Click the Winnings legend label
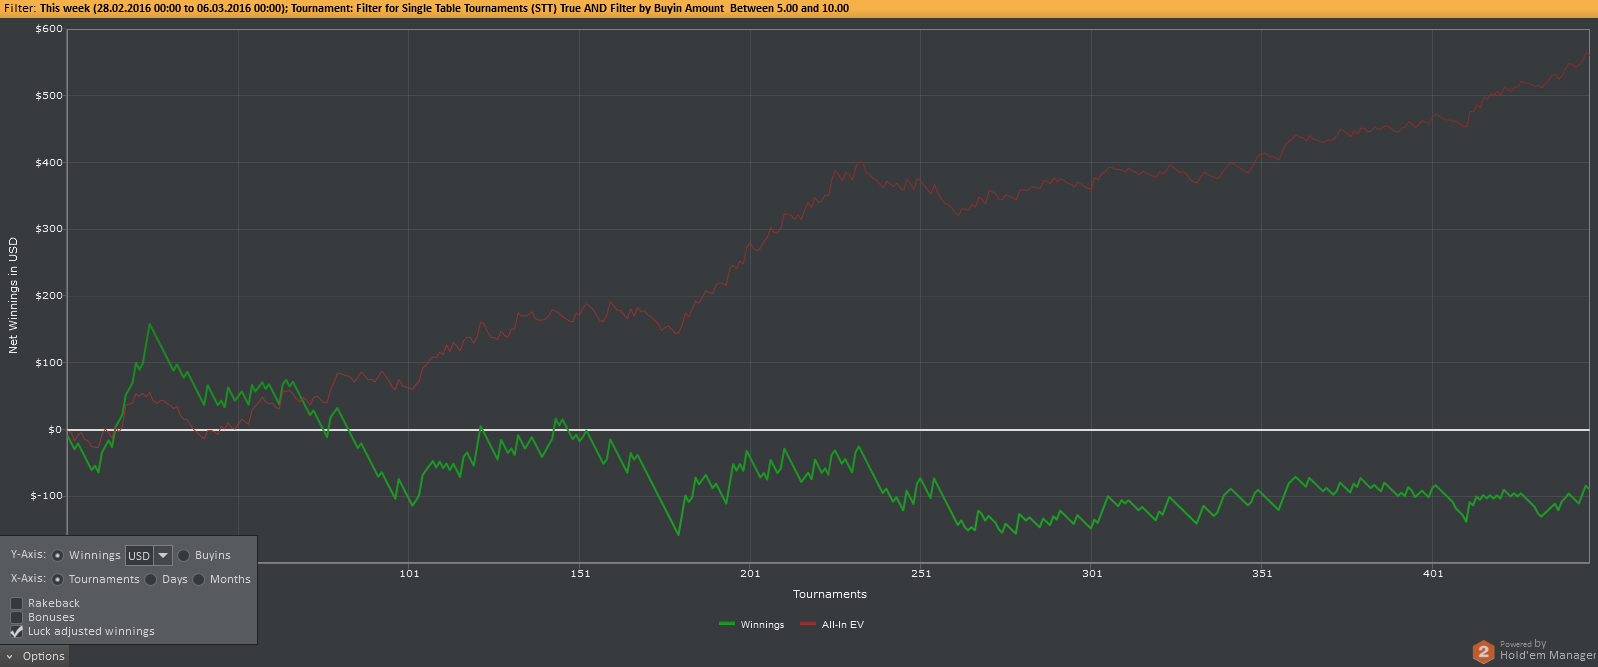The width and height of the screenshot is (1598, 667). click(762, 625)
